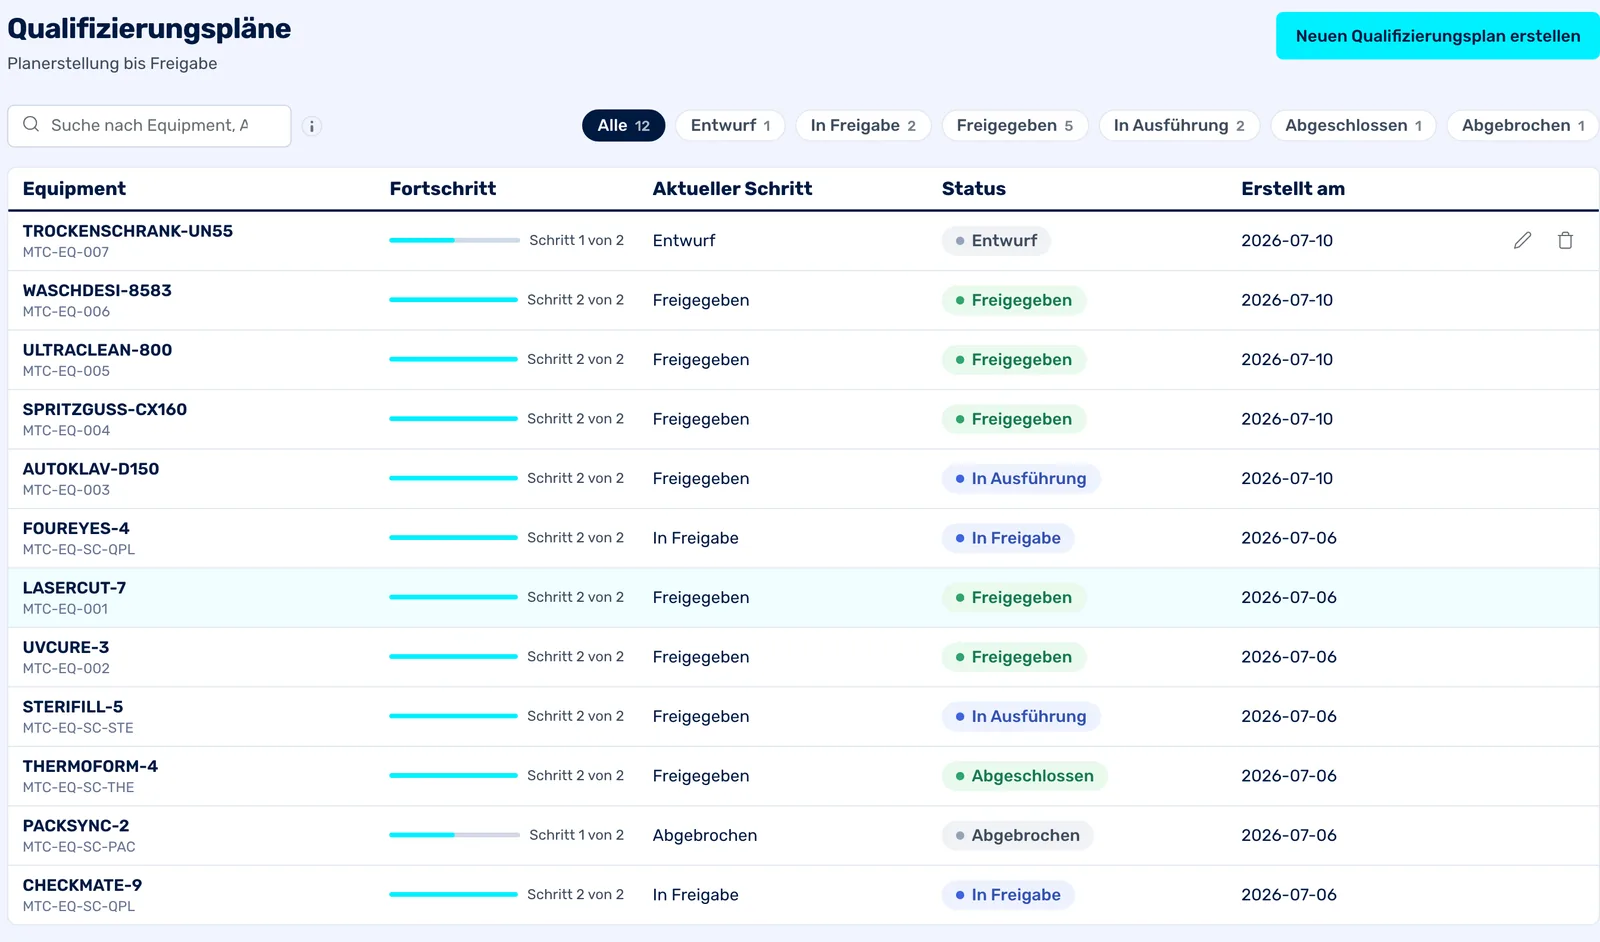Filter by Abgebrochen tab

click(x=1523, y=125)
